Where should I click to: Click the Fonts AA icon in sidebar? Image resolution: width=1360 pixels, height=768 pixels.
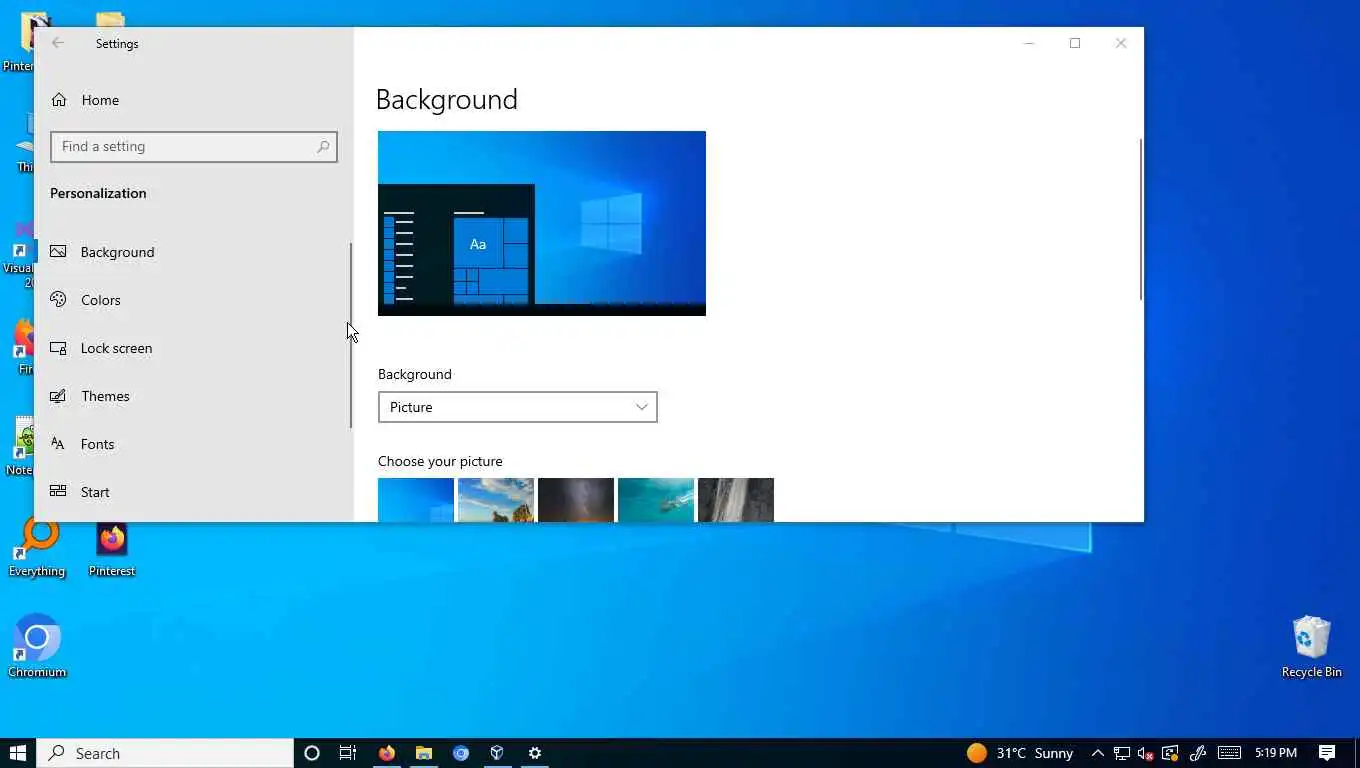[x=59, y=444]
